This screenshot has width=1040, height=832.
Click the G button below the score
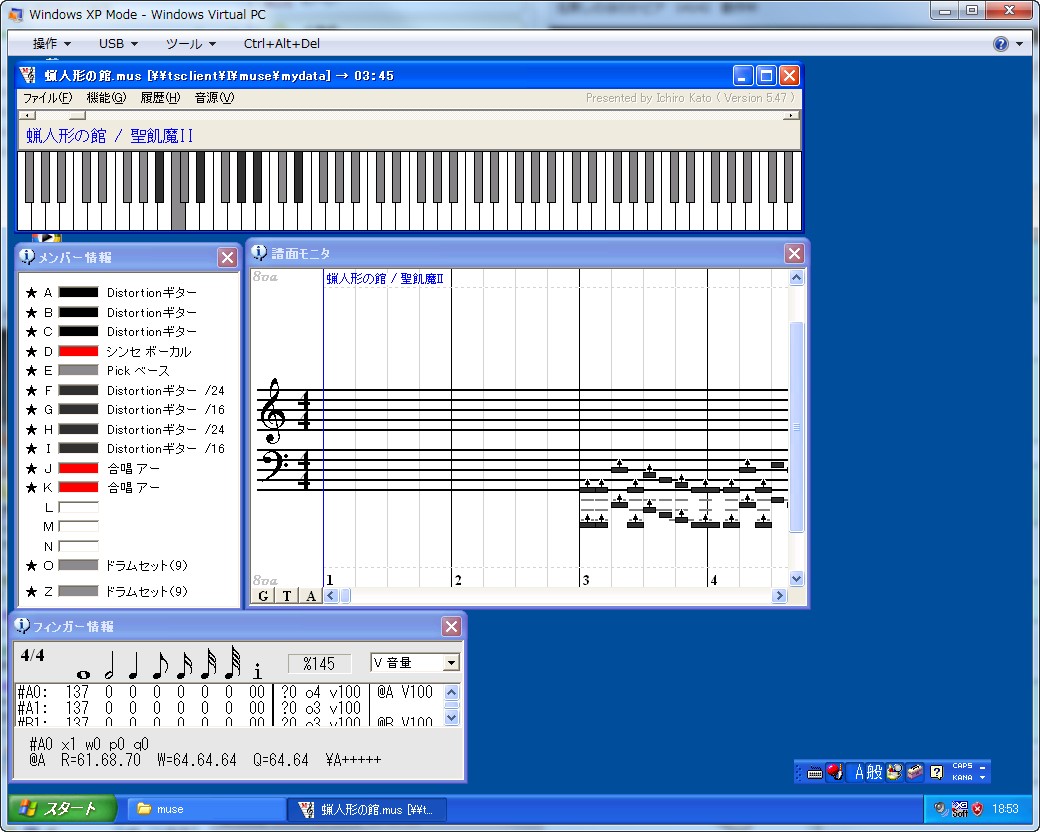pyautogui.click(x=262, y=596)
